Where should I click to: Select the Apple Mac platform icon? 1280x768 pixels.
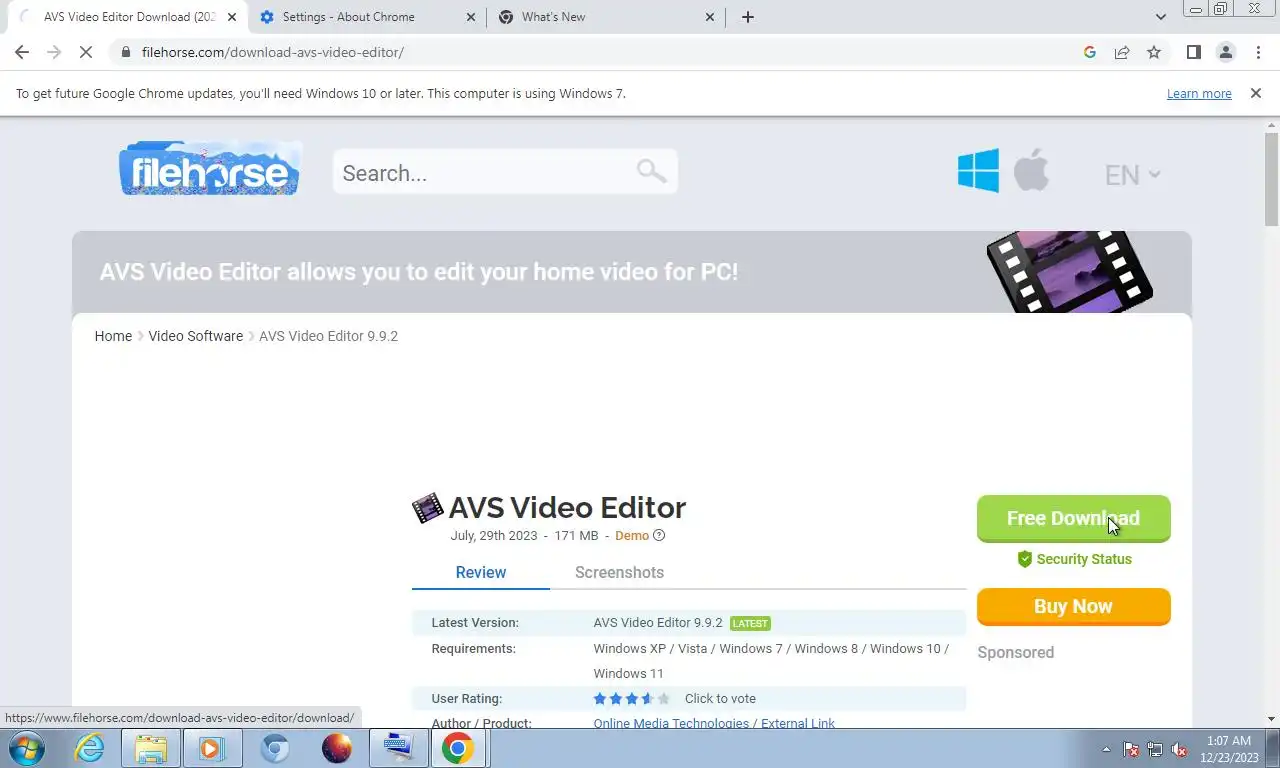click(x=1031, y=170)
